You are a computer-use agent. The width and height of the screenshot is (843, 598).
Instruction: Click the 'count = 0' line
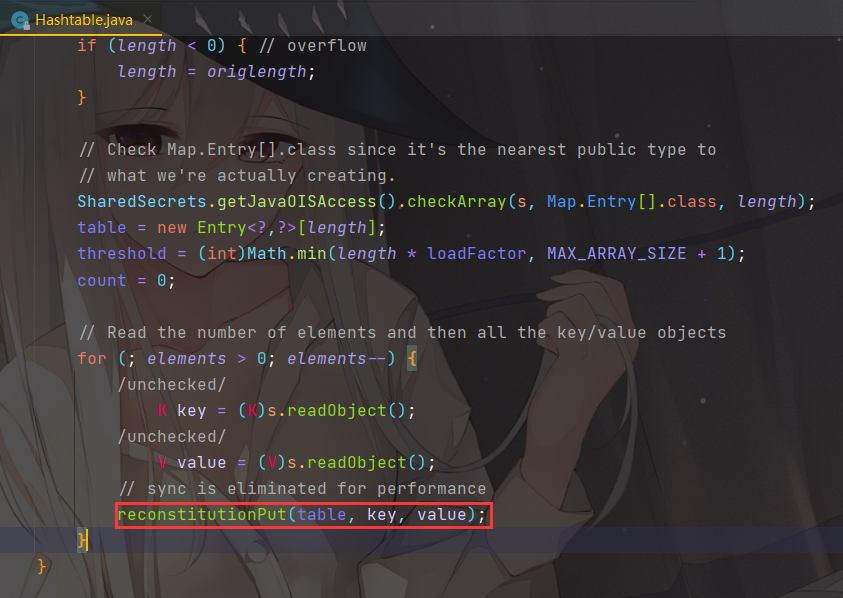(126, 281)
